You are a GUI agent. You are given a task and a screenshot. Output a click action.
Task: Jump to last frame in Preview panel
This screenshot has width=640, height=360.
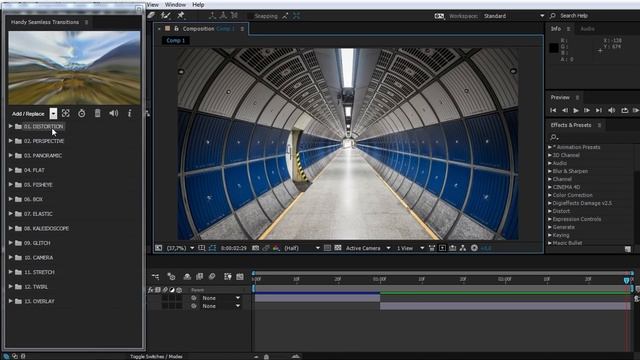pyautogui.click(x=599, y=110)
